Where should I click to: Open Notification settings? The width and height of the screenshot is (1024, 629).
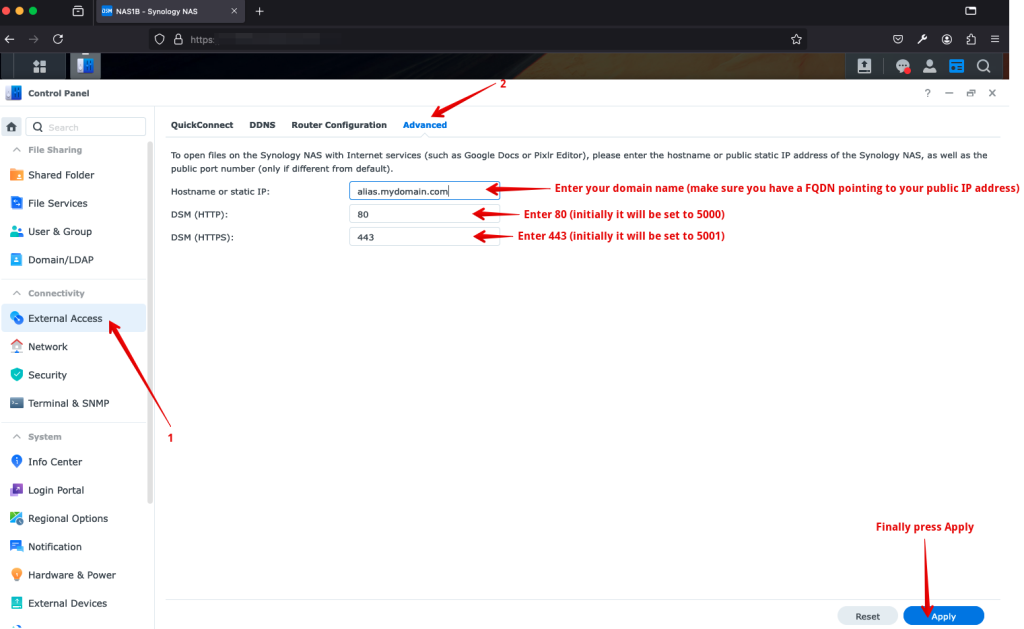74,547
